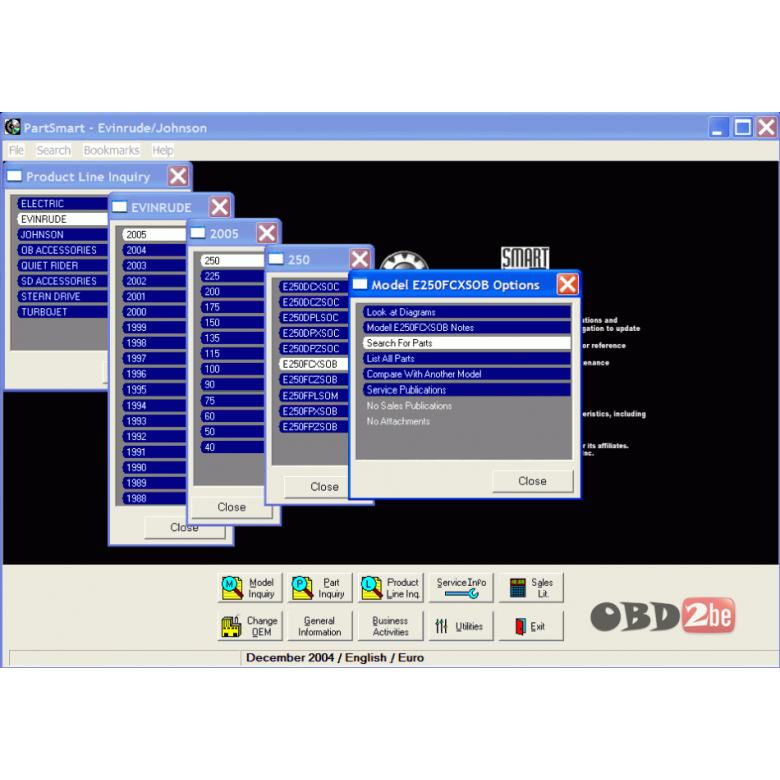Select List All Parts option

(x=467, y=358)
